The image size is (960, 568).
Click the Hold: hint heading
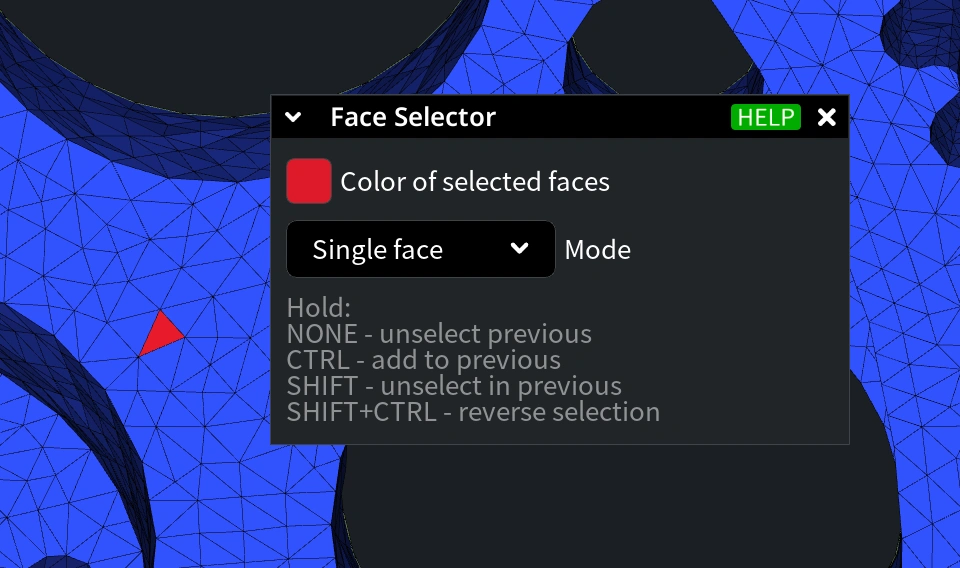click(x=318, y=308)
